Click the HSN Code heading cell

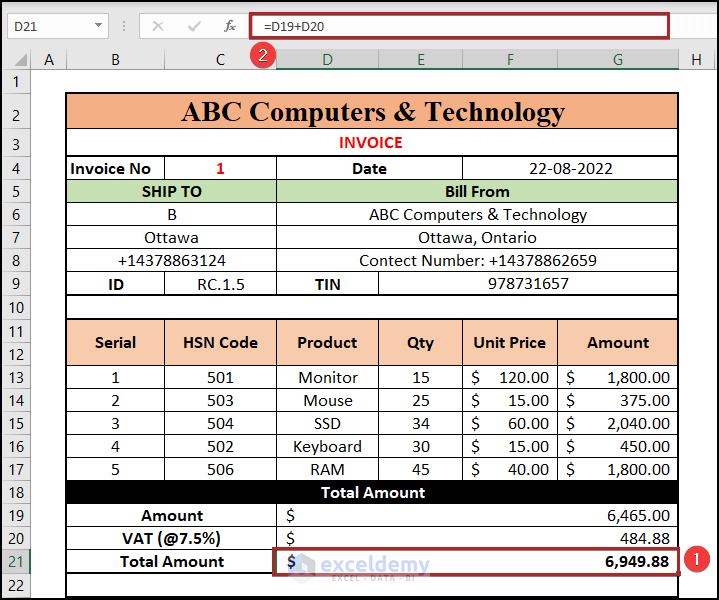[x=221, y=343]
